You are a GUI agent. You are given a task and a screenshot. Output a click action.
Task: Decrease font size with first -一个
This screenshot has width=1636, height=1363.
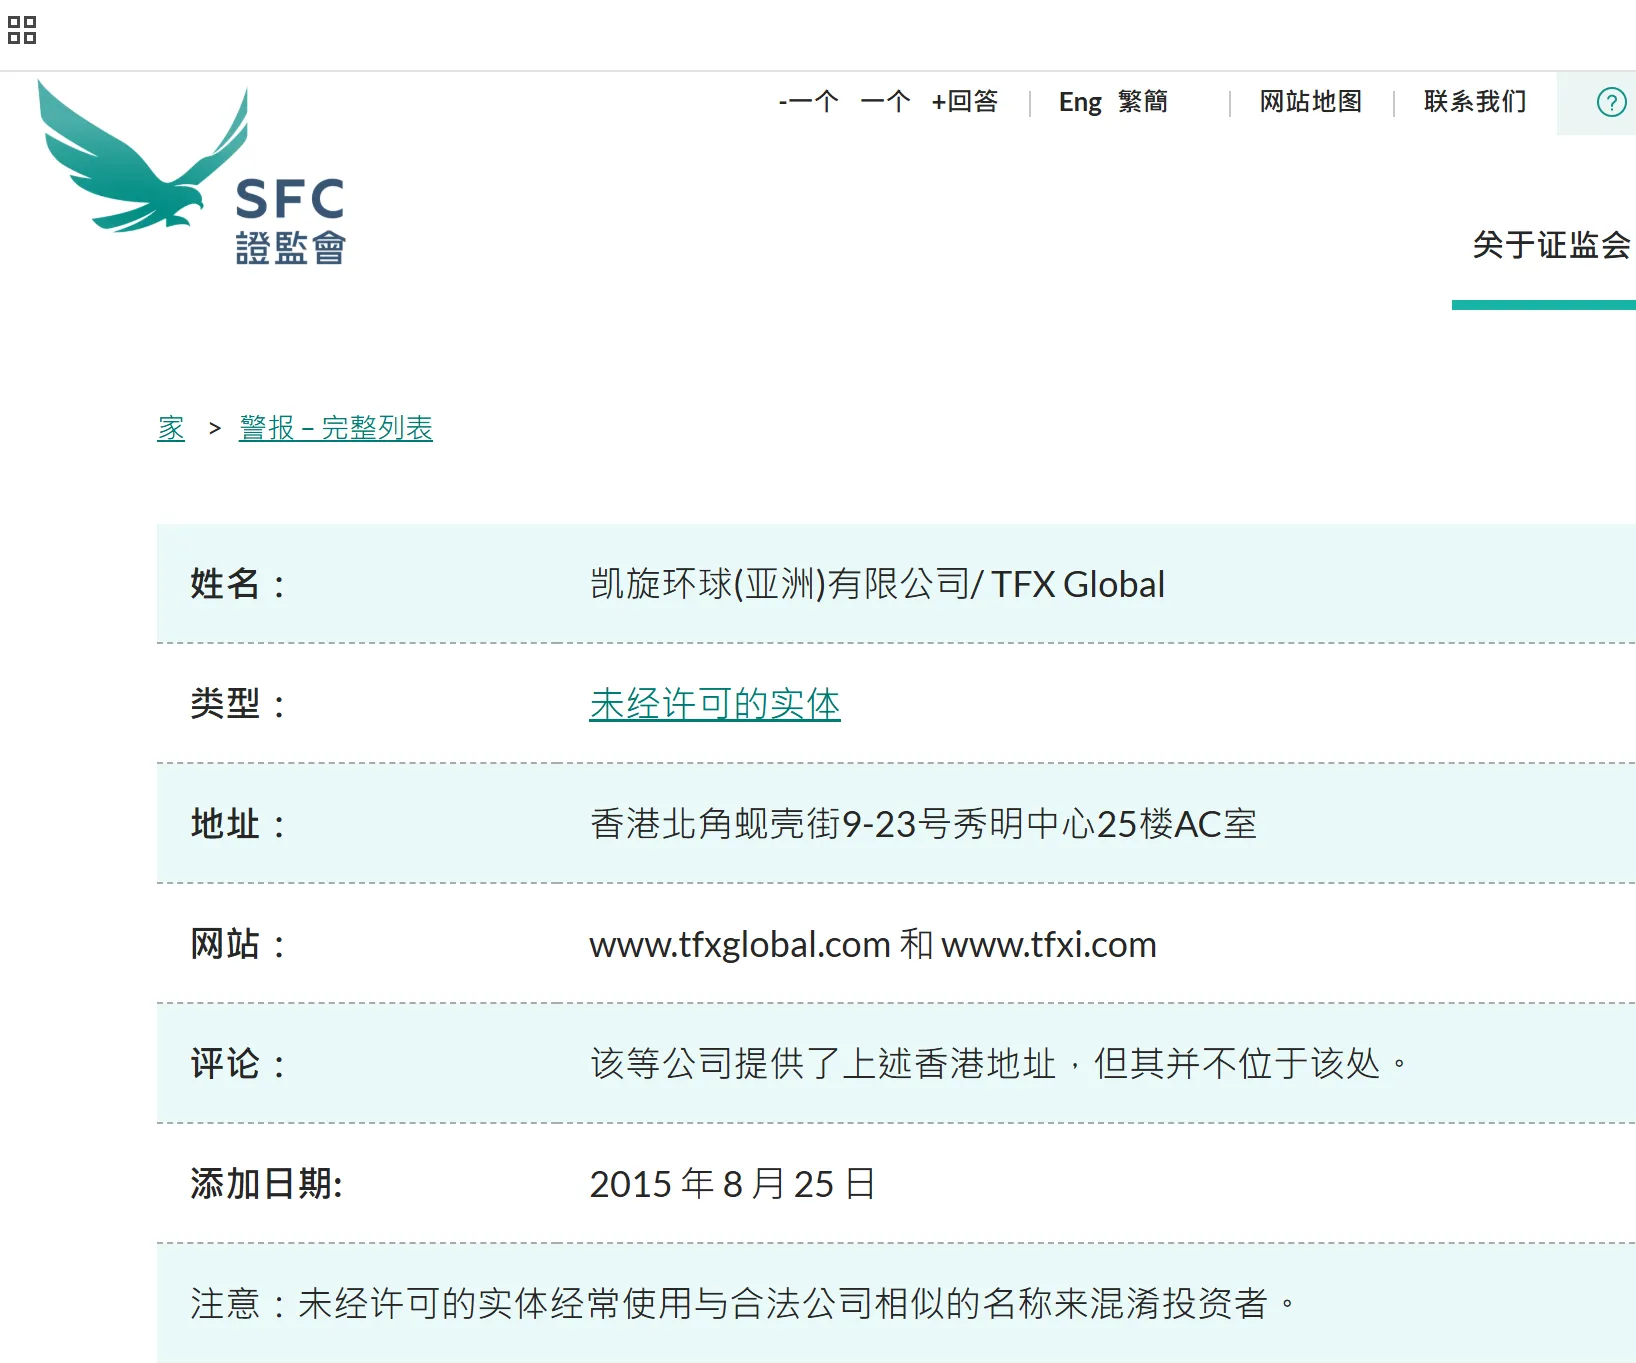[808, 101]
